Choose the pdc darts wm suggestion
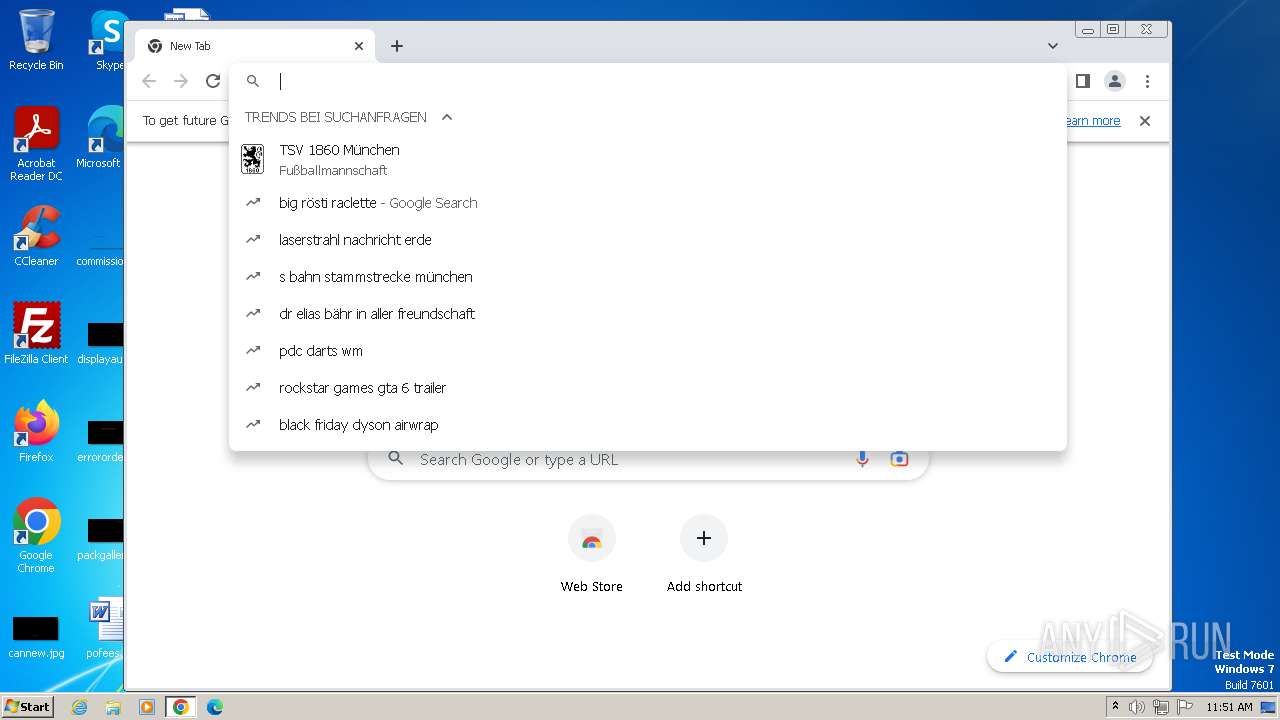Screen dimensions: 1280x720 (647, 351)
